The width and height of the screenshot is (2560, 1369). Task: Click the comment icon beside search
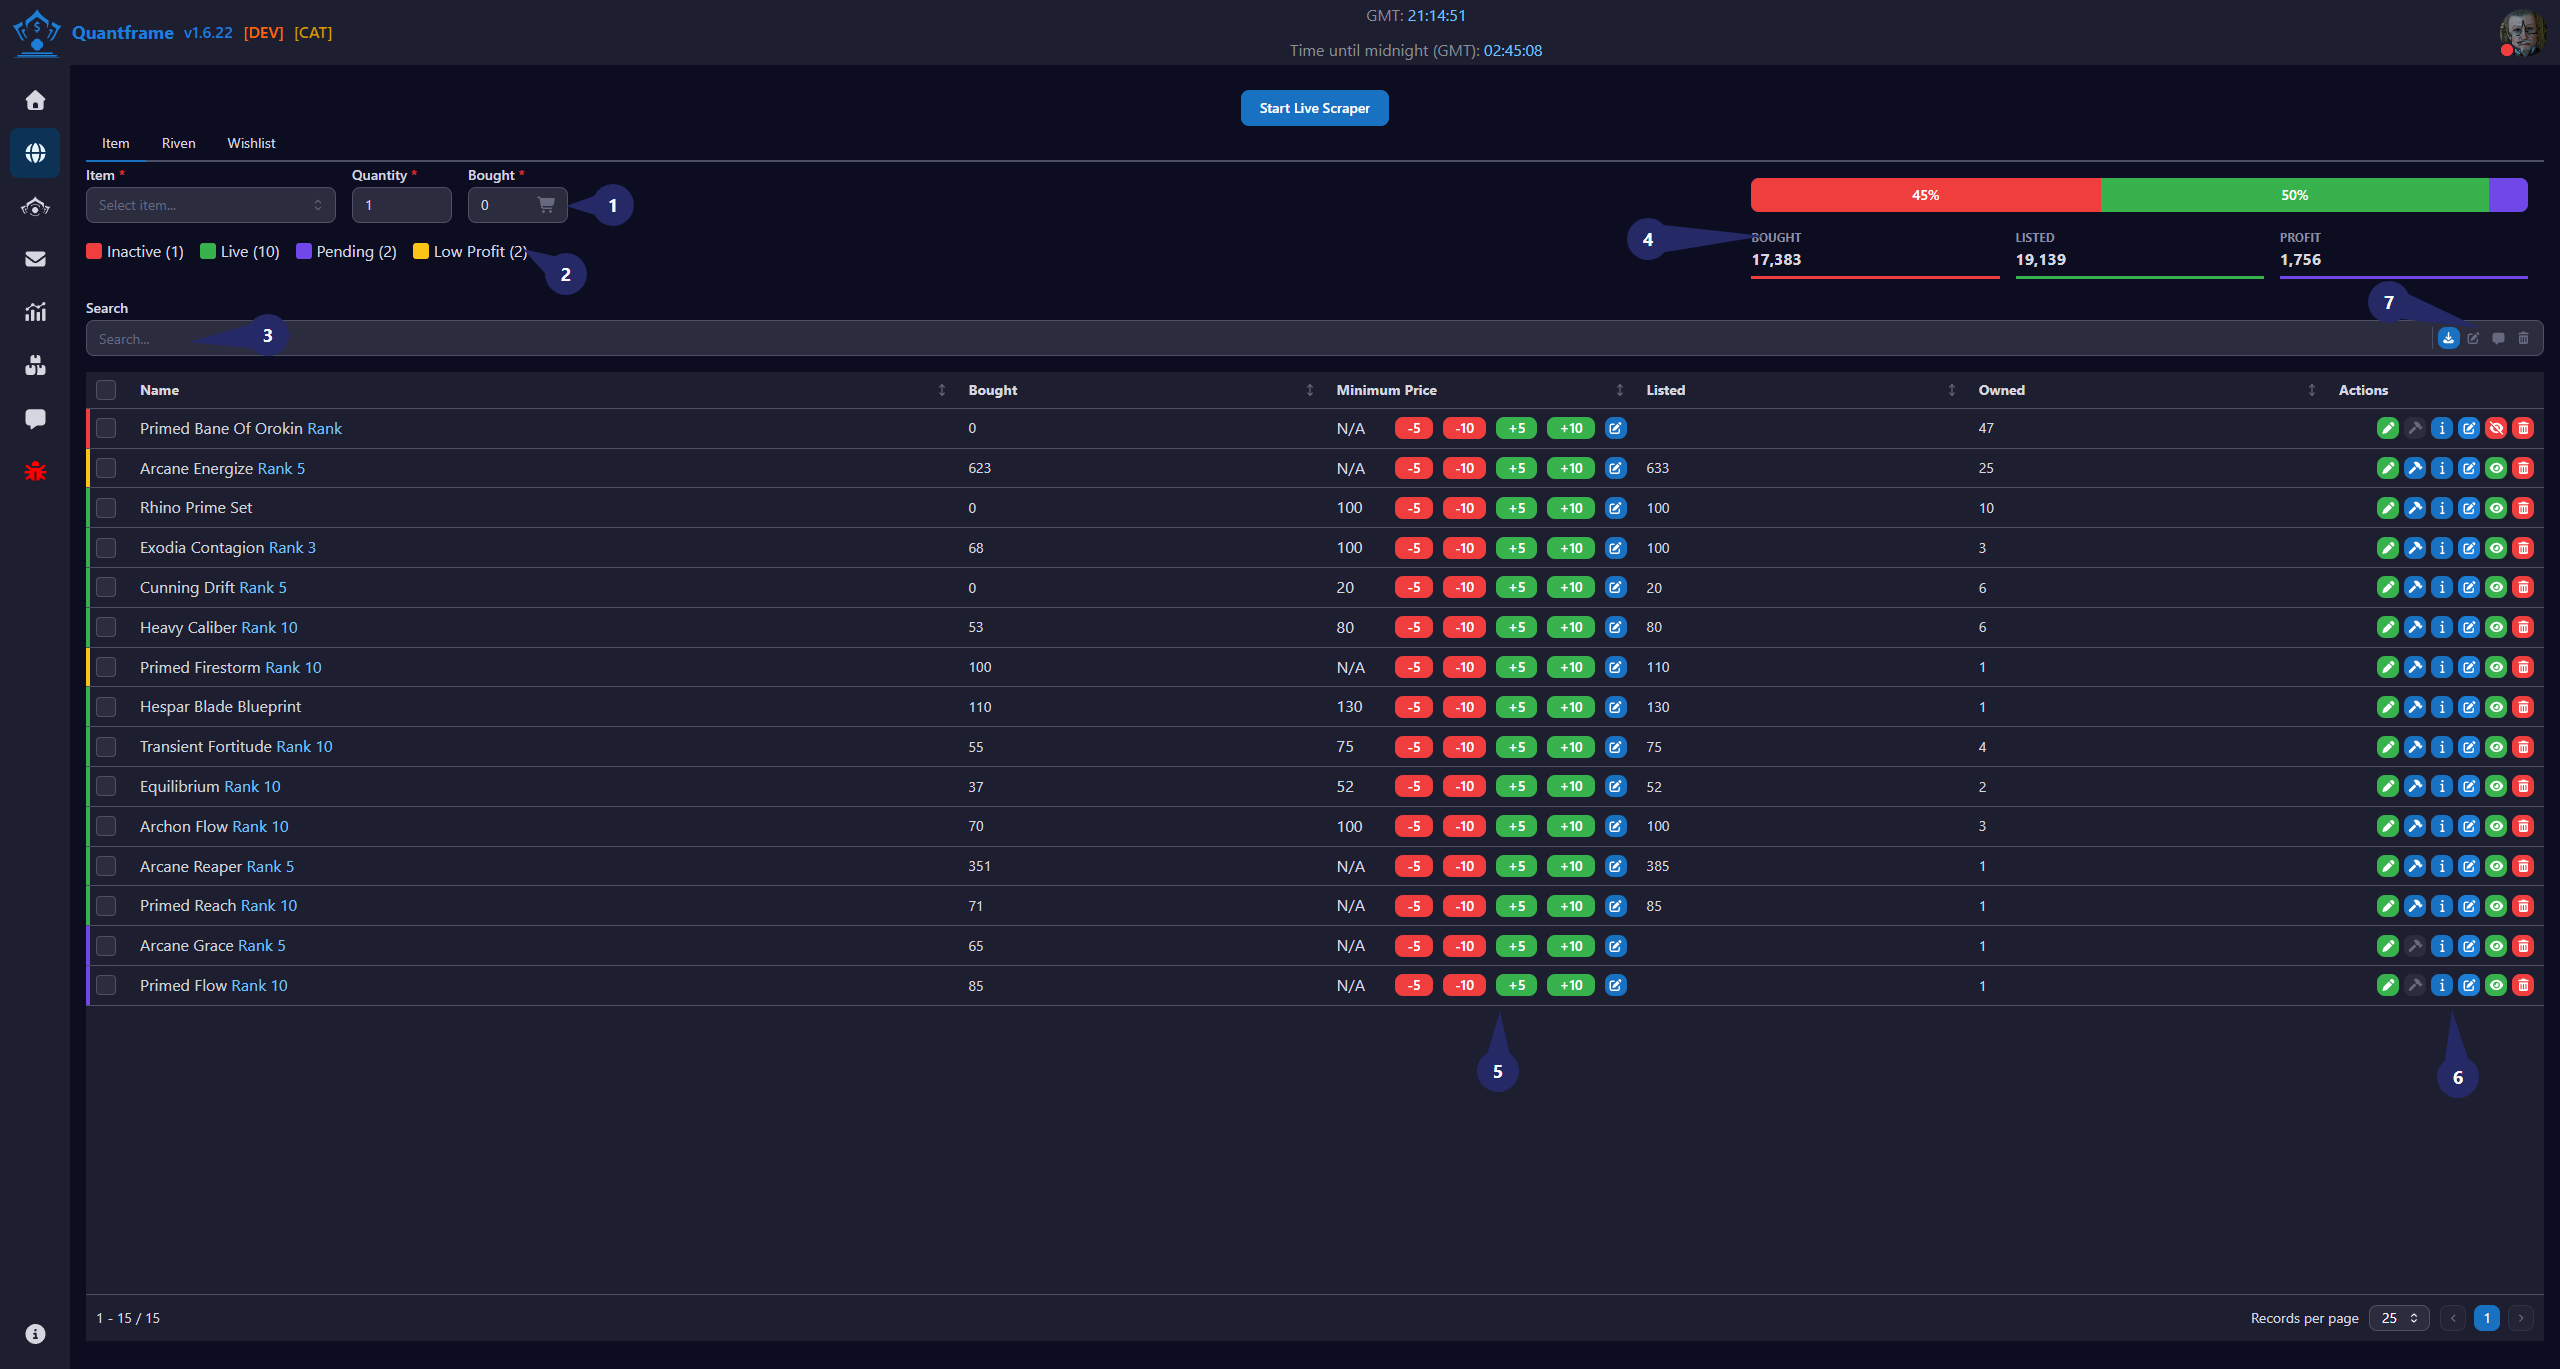pyautogui.click(x=2498, y=338)
